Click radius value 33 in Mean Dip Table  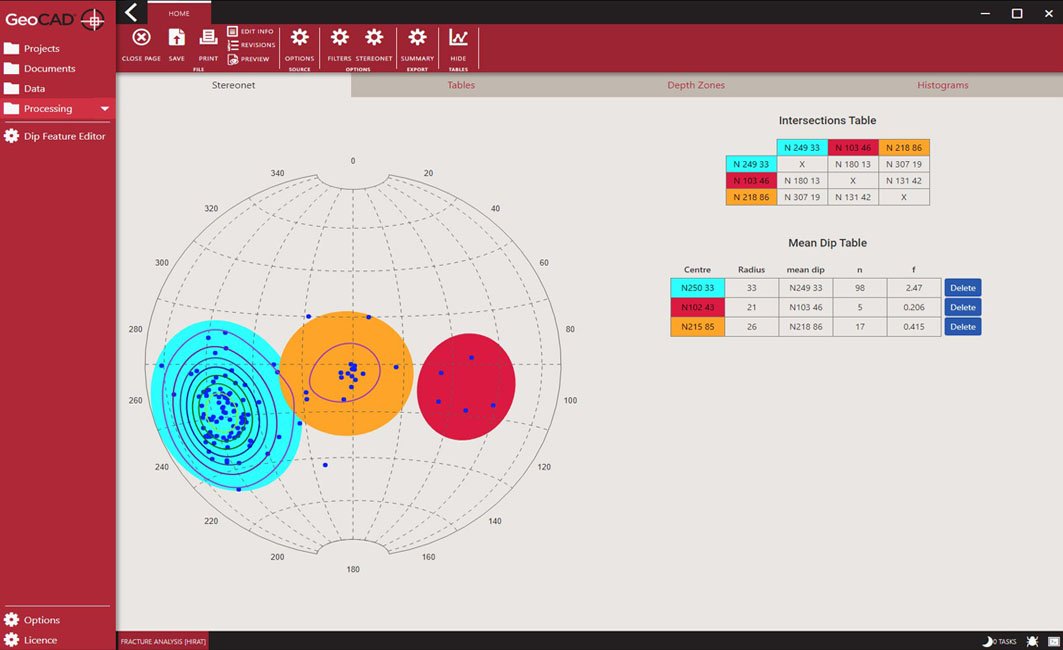[751, 287]
